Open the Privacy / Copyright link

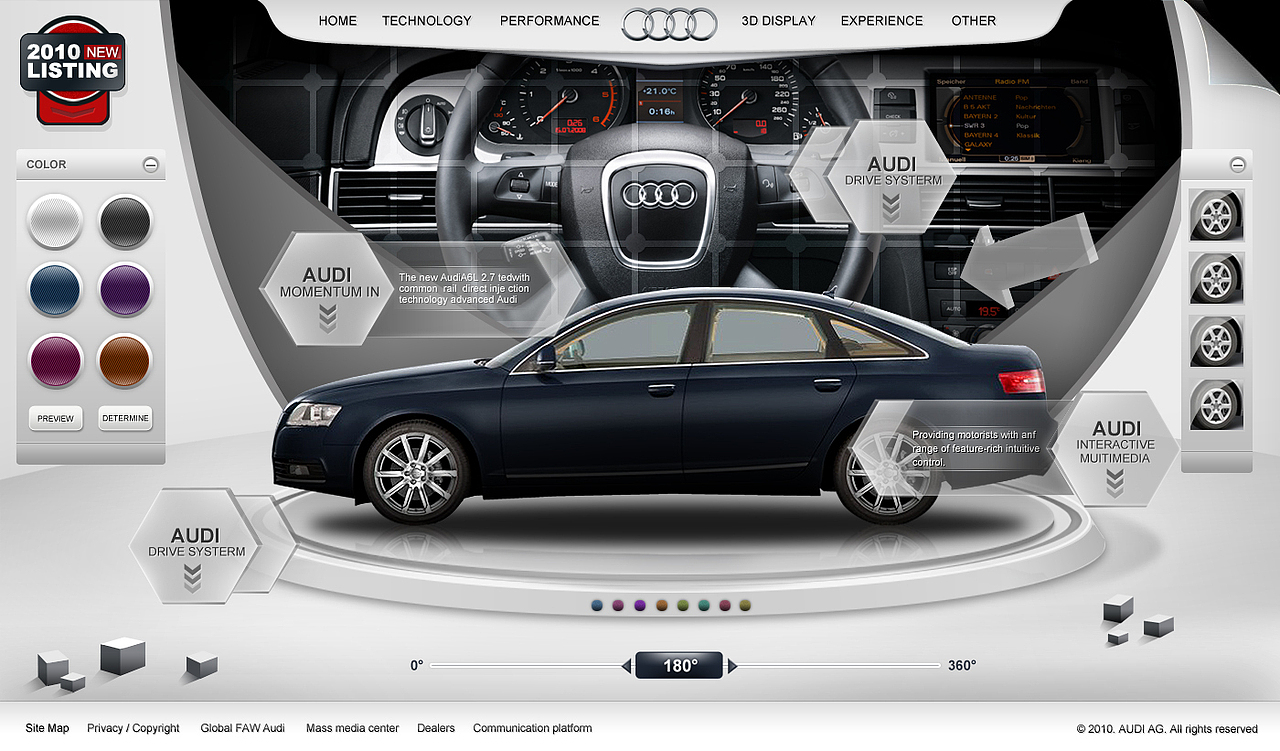[133, 728]
